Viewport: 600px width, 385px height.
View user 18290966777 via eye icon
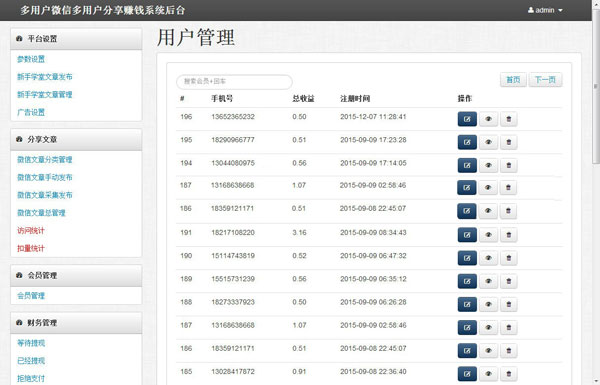[x=488, y=142]
